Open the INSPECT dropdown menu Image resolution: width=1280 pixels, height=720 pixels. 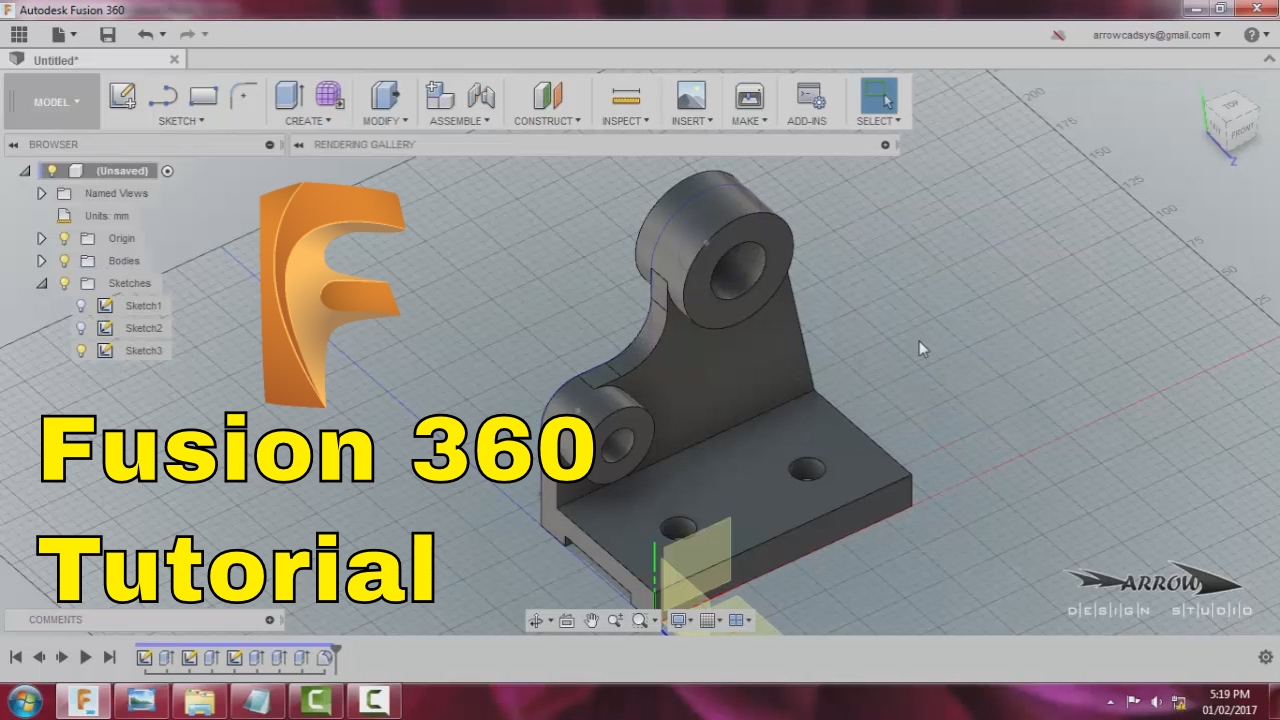click(x=625, y=121)
